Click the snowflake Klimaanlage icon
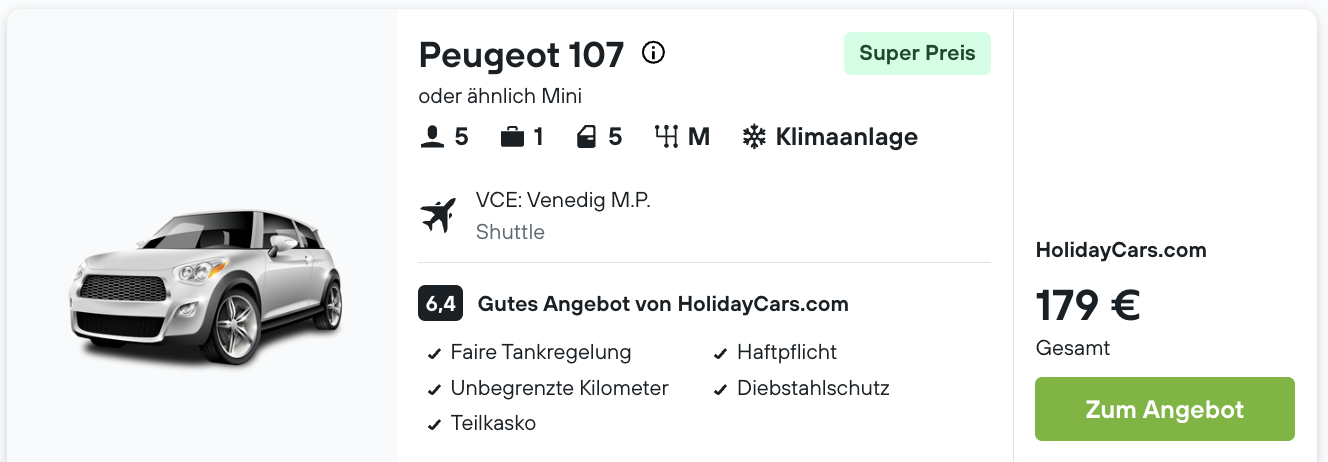This screenshot has height=462, width=1328. click(753, 137)
